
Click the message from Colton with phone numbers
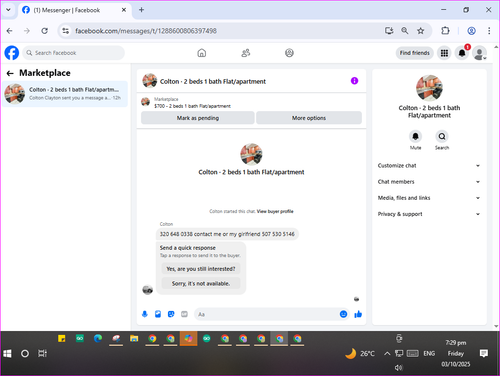tap(227, 234)
